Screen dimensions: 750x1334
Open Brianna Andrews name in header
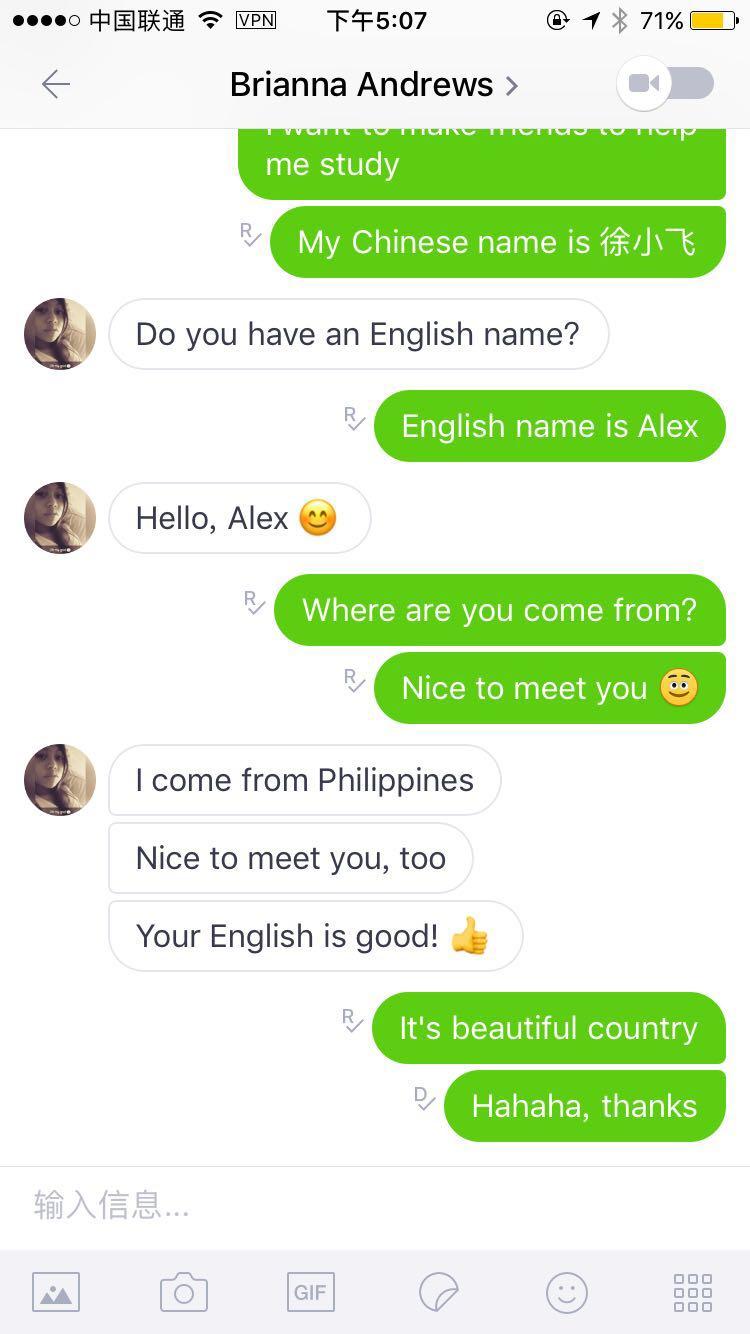361,85
